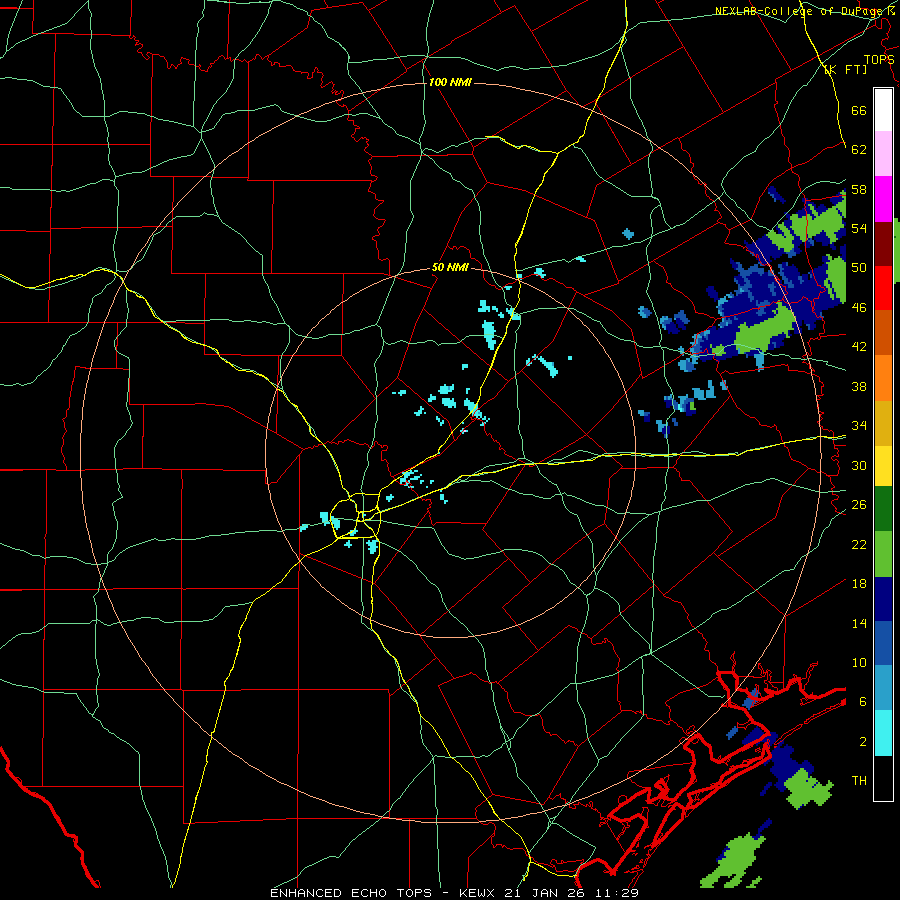The width and height of the screenshot is (900, 900).
Task: Pick the cyan legend band near 2
Action: (x=883, y=733)
